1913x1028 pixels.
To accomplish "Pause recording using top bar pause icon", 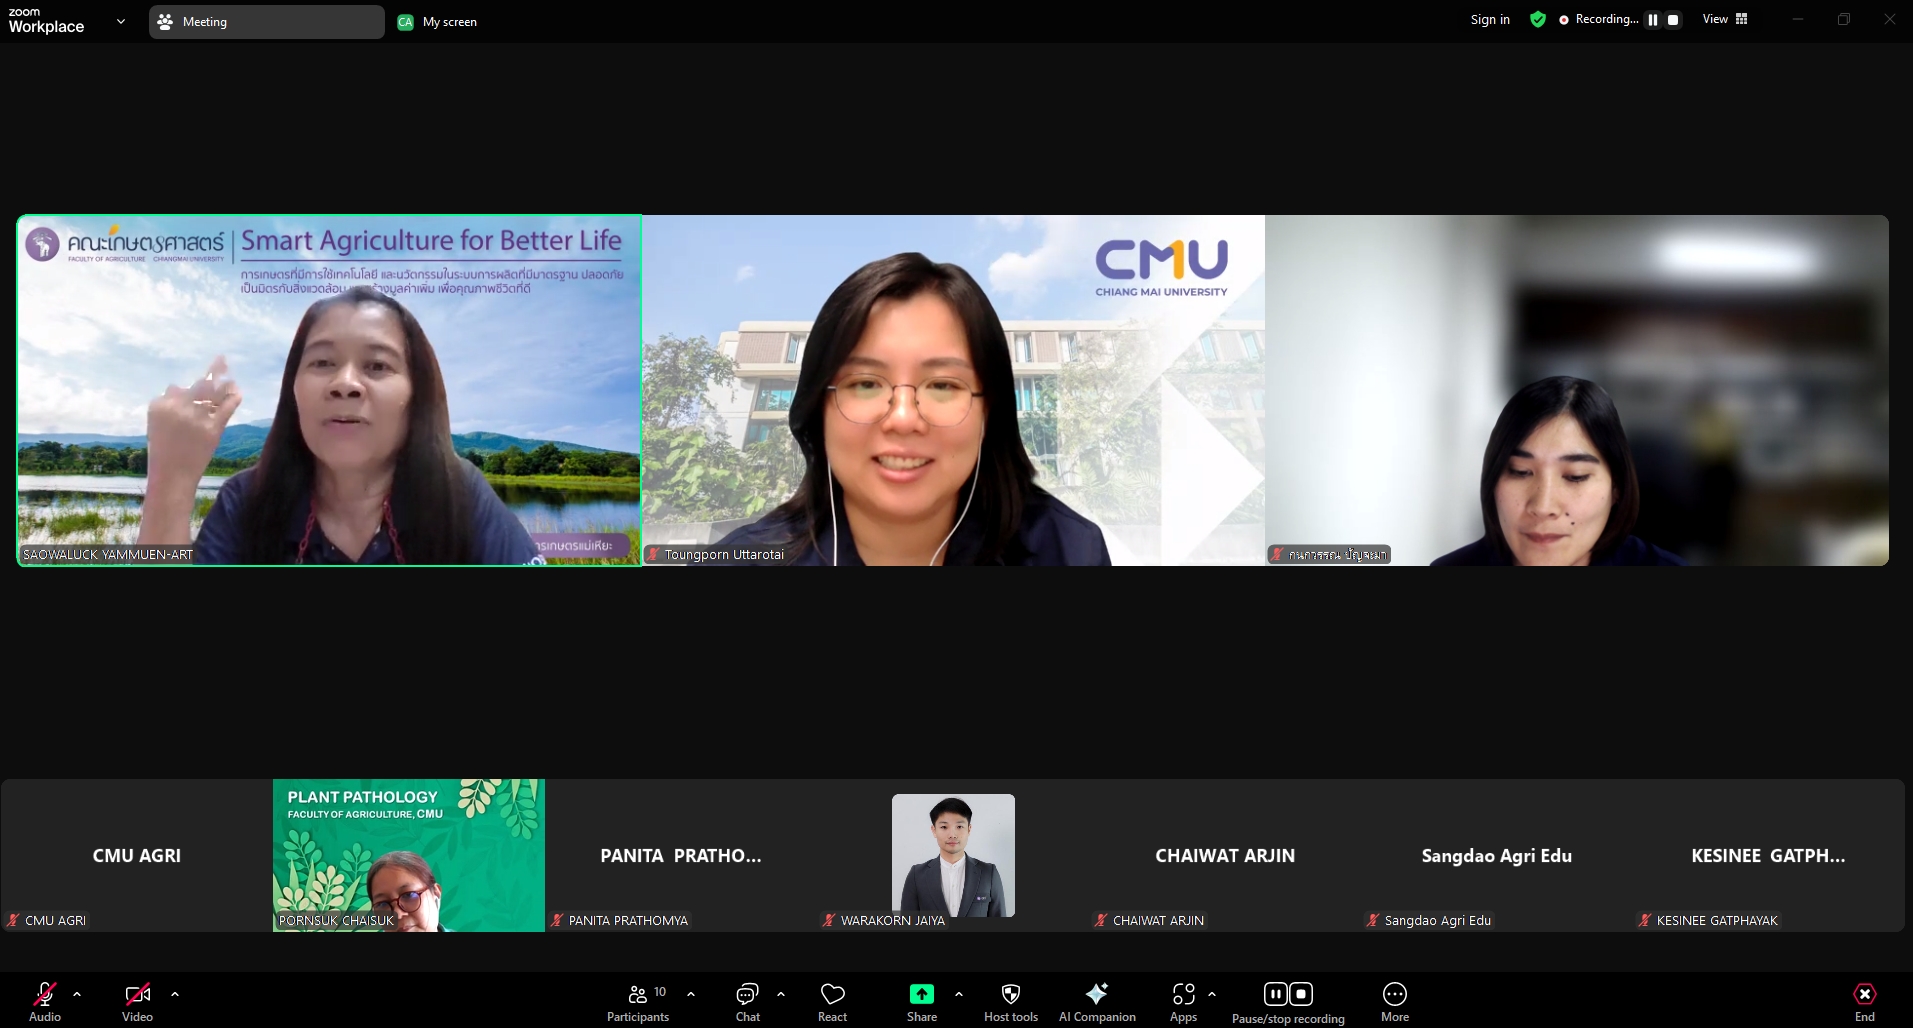I will [x=1653, y=20].
